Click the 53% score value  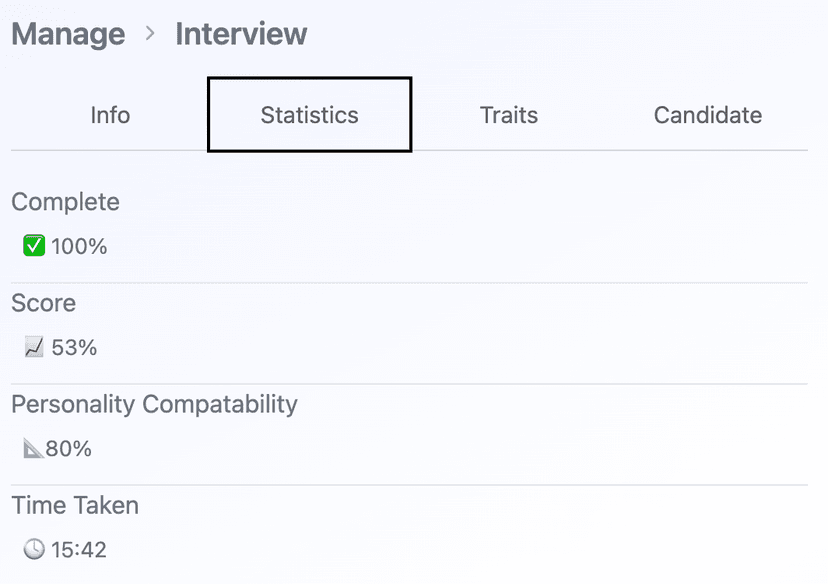coord(76,347)
